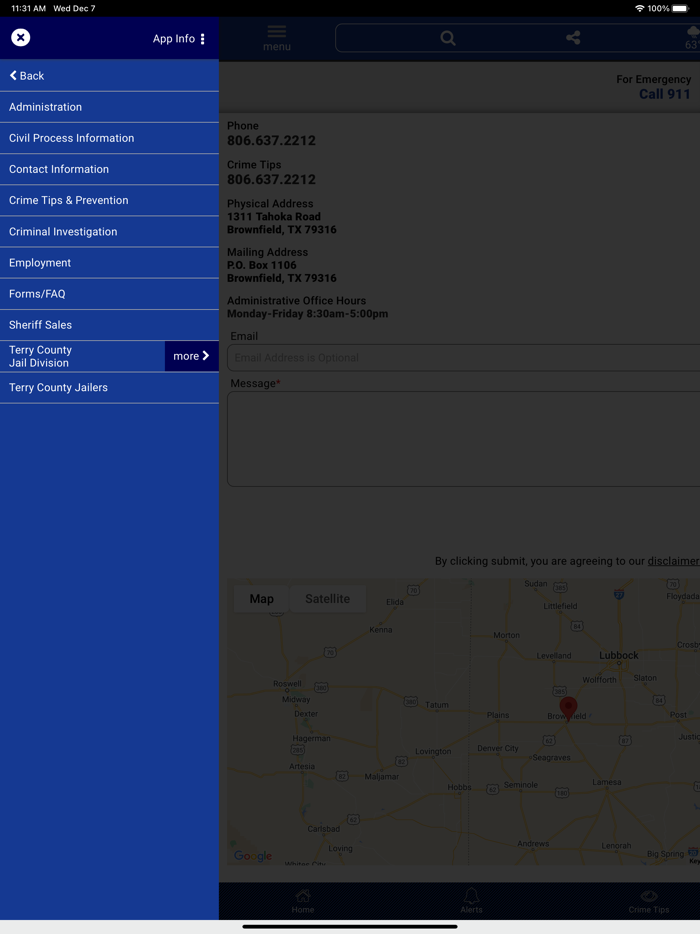This screenshot has height=934, width=700.
Task: Open the disclaimer link
Action: point(673,561)
